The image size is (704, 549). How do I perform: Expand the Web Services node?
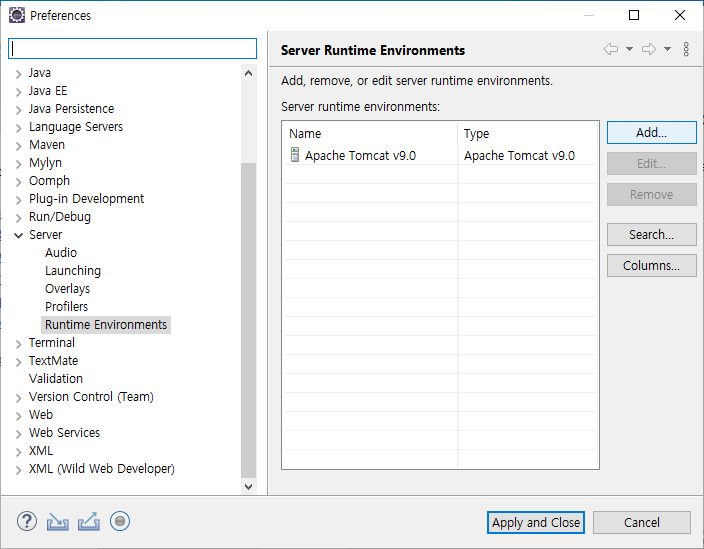[18, 434]
